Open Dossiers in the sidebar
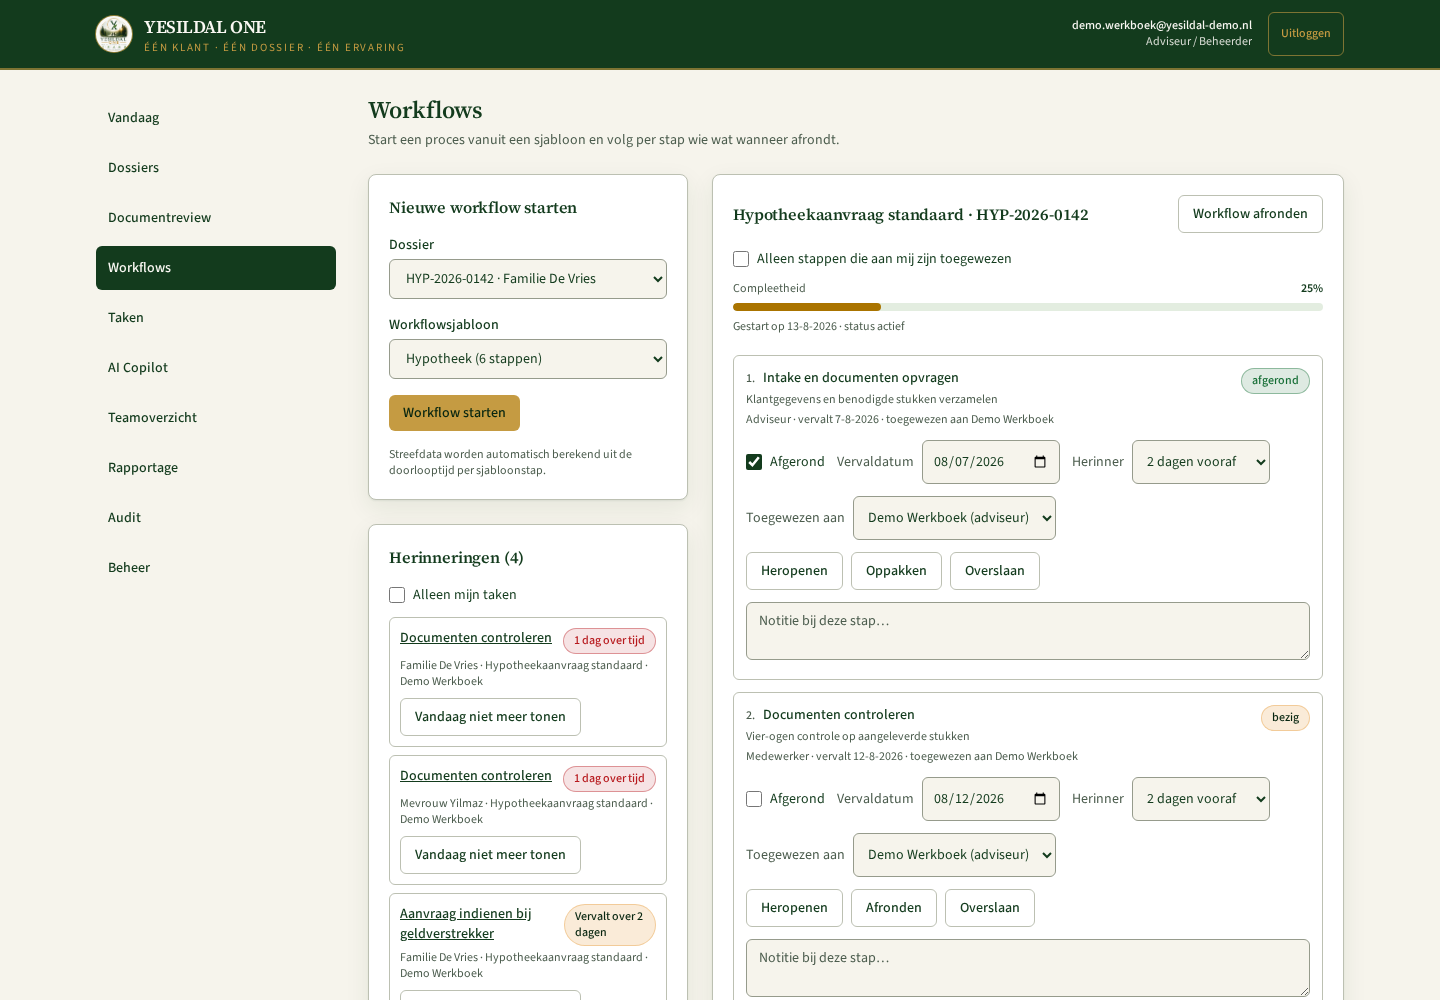Viewport: 1440px width, 1000px height. (x=216, y=168)
